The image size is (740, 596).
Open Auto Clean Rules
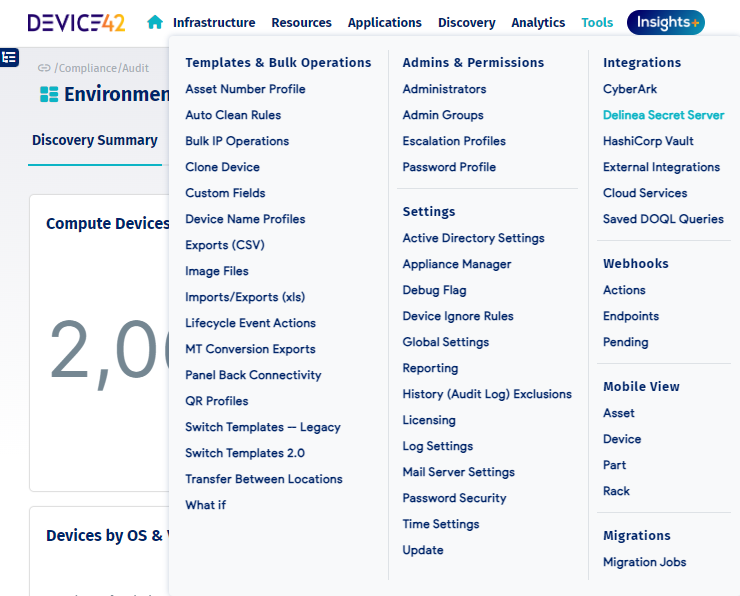click(x=233, y=115)
